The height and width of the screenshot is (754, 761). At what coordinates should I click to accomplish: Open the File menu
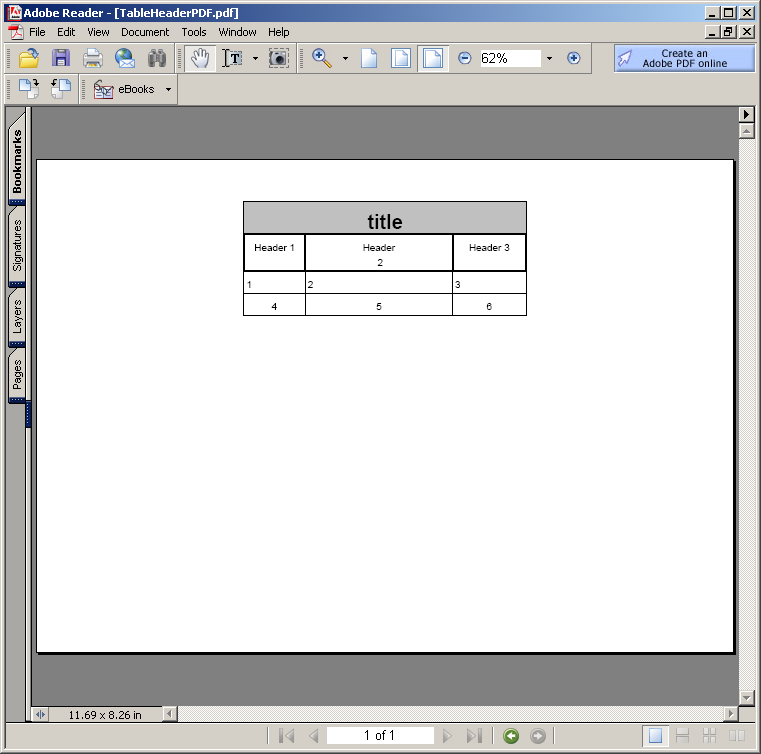(x=37, y=32)
